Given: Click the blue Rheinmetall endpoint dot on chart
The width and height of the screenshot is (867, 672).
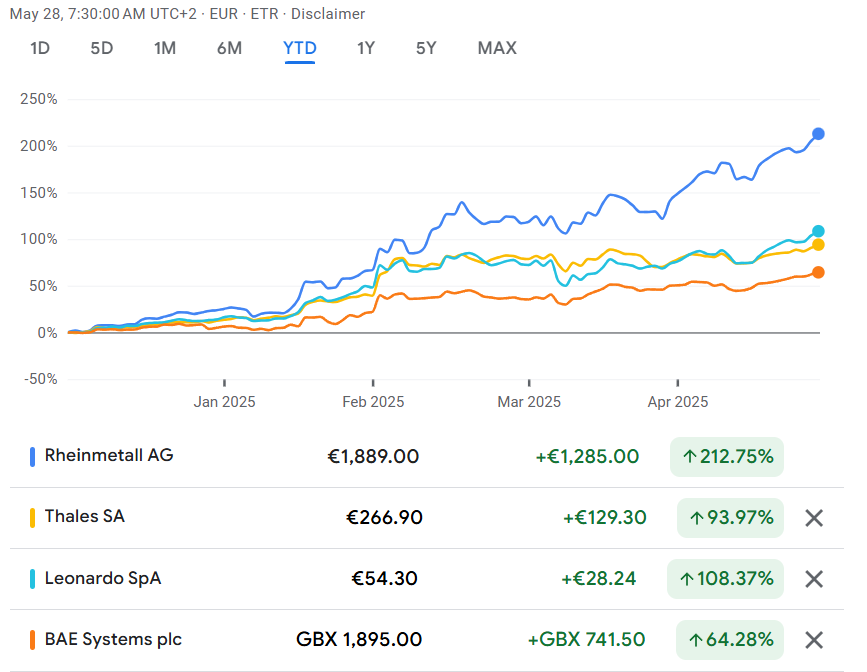Looking at the screenshot, I should coord(818,134).
